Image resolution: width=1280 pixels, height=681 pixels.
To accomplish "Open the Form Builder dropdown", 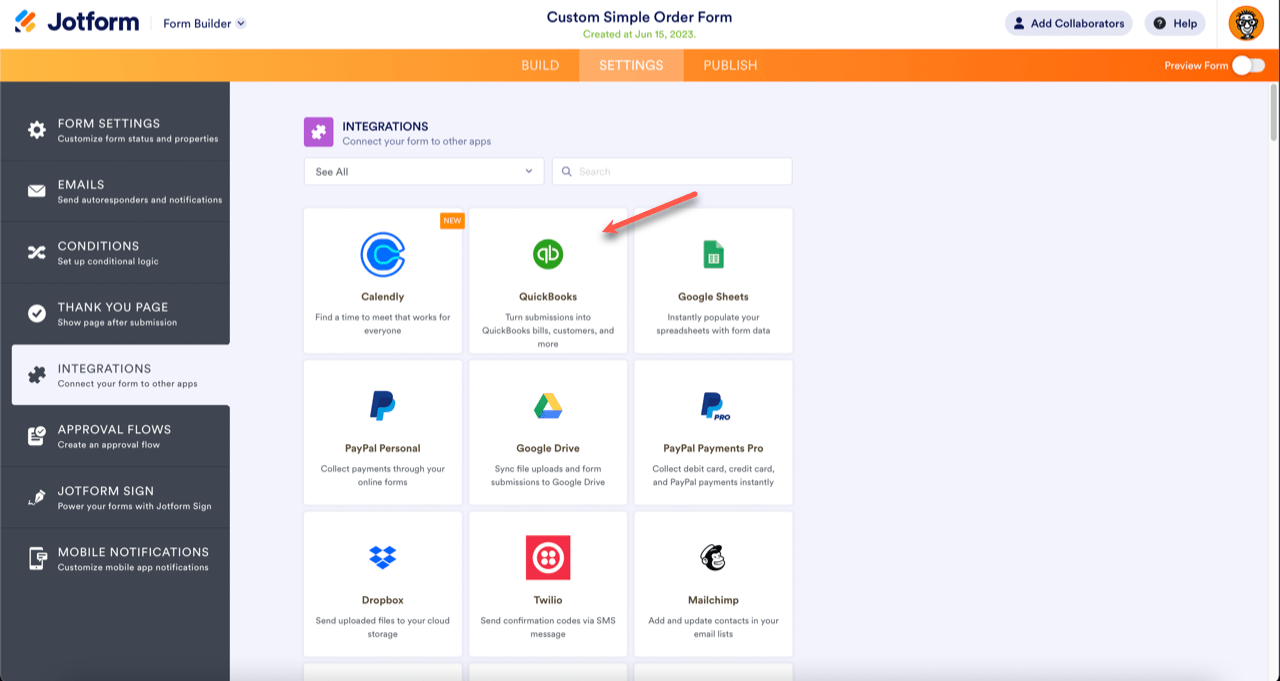I will pos(205,23).
